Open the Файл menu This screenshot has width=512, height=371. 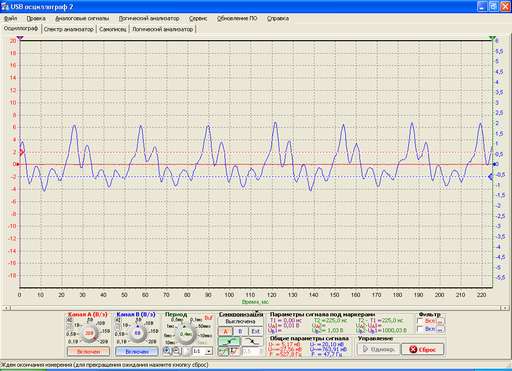tap(10, 18)
